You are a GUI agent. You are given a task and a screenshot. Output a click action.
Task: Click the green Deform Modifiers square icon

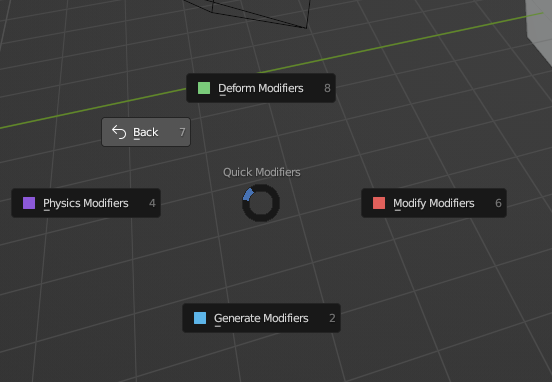click(x=204, y=88)
